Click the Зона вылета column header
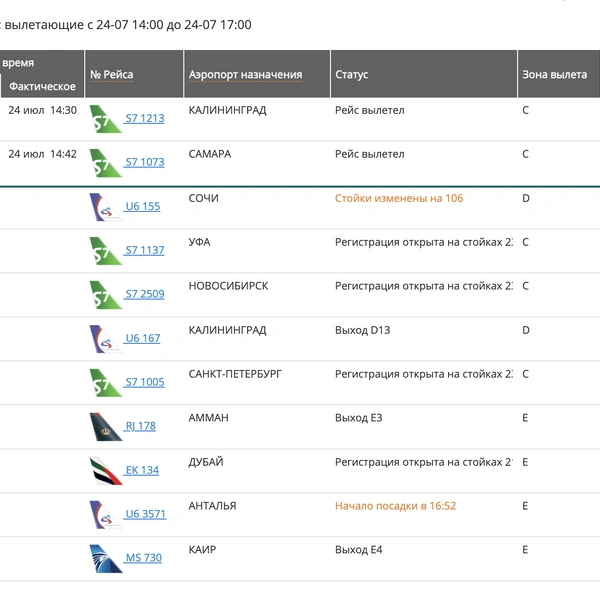This screenshot has width=600, height=600. tap(554, 75)
